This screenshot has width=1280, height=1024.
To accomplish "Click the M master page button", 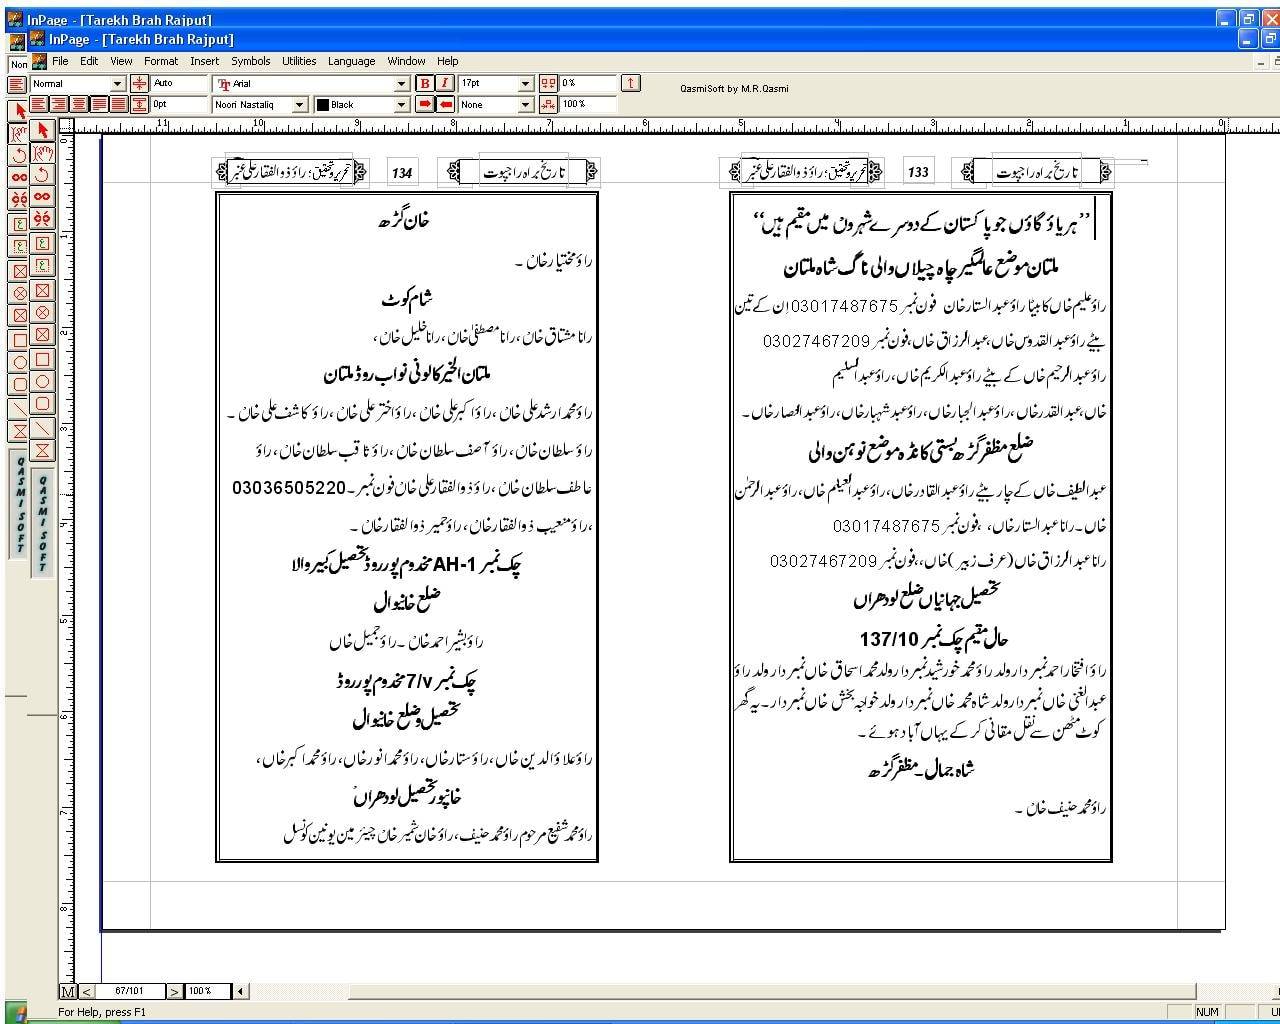I will [x=68, y=991].
